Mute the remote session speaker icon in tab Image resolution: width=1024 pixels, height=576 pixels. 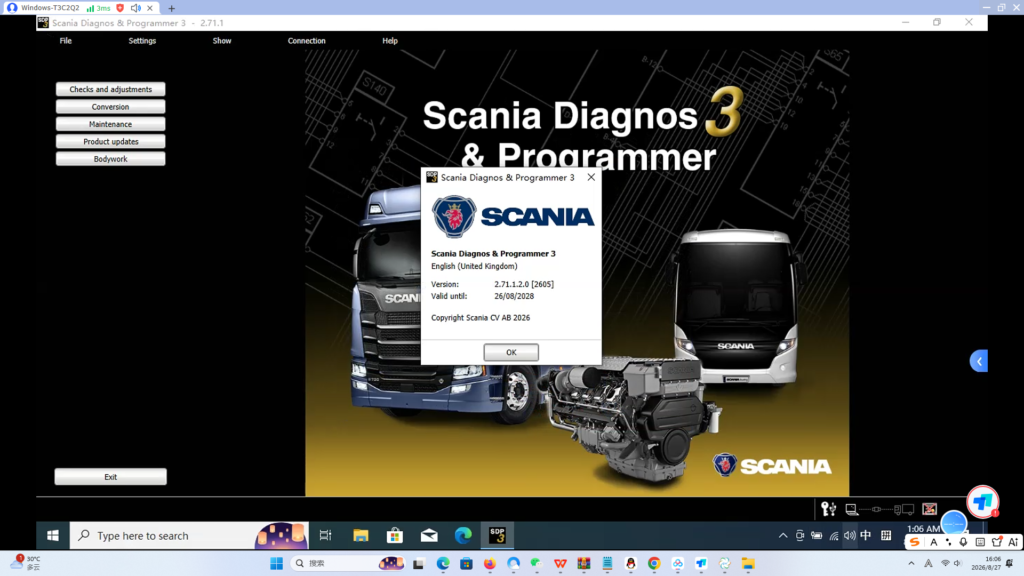click(136, 8)
